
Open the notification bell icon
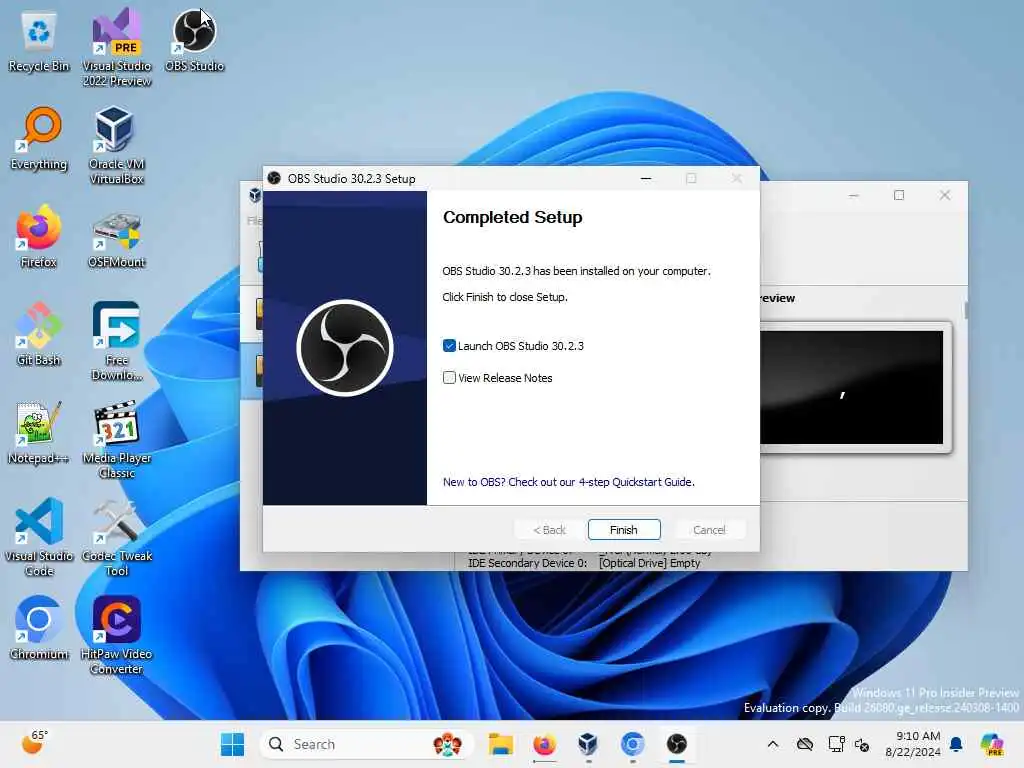tap(957, 744)
